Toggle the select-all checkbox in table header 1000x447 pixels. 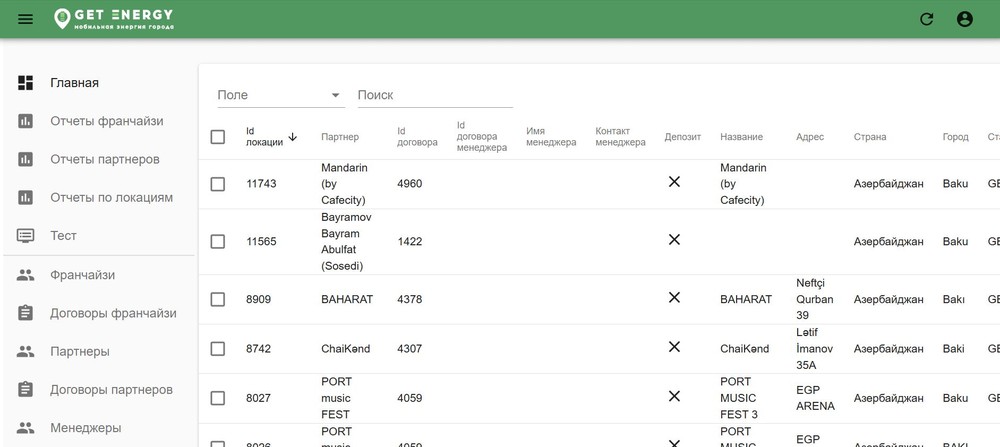click(x=218, y=137)
